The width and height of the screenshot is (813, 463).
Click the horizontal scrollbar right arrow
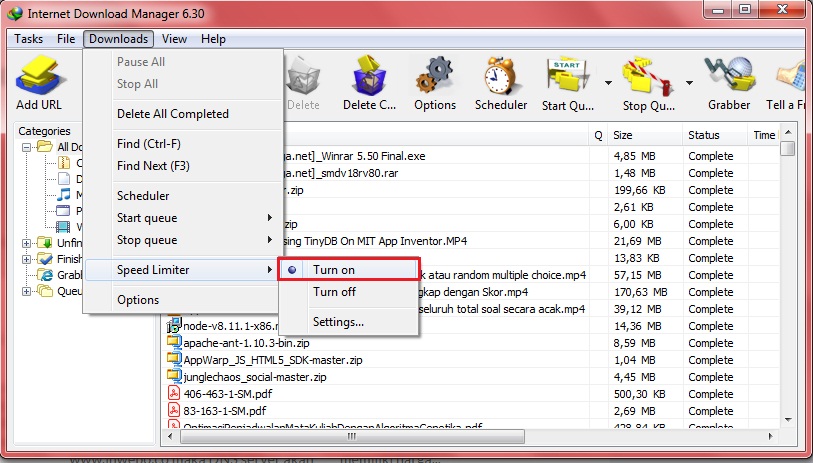pos(770,436)
